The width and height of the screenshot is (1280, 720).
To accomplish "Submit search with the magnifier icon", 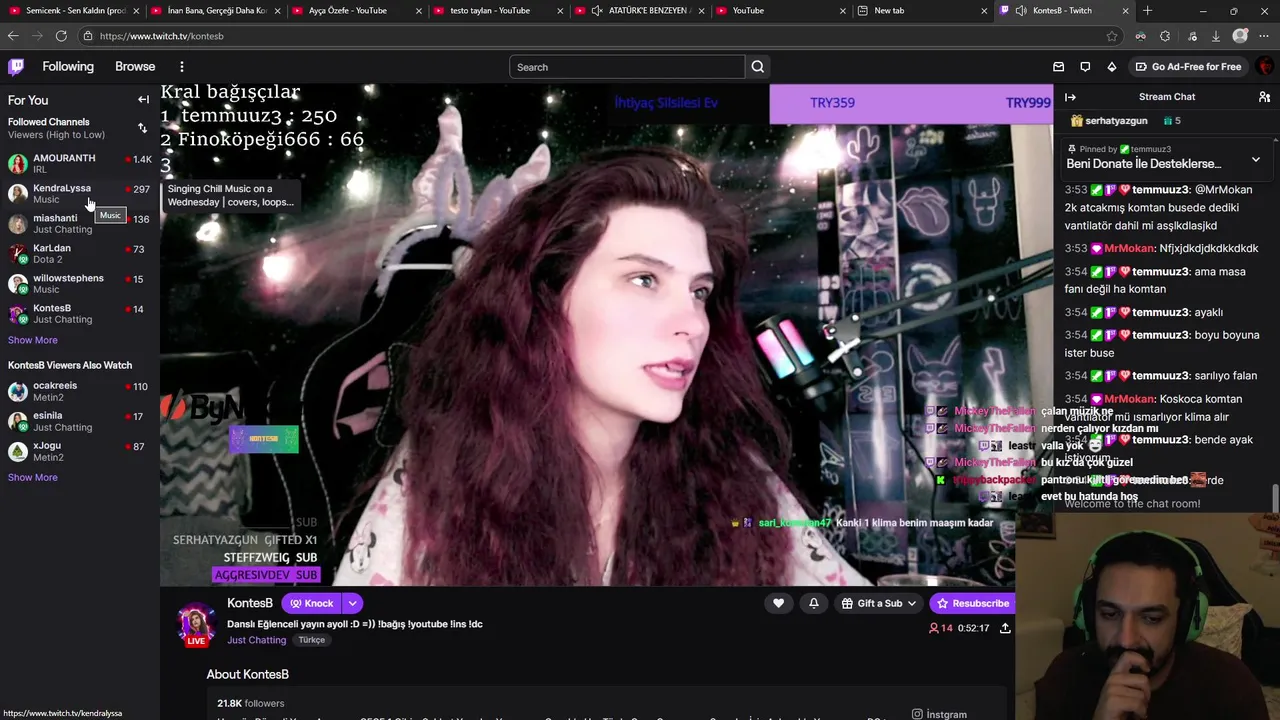I will tap(758, 67).
